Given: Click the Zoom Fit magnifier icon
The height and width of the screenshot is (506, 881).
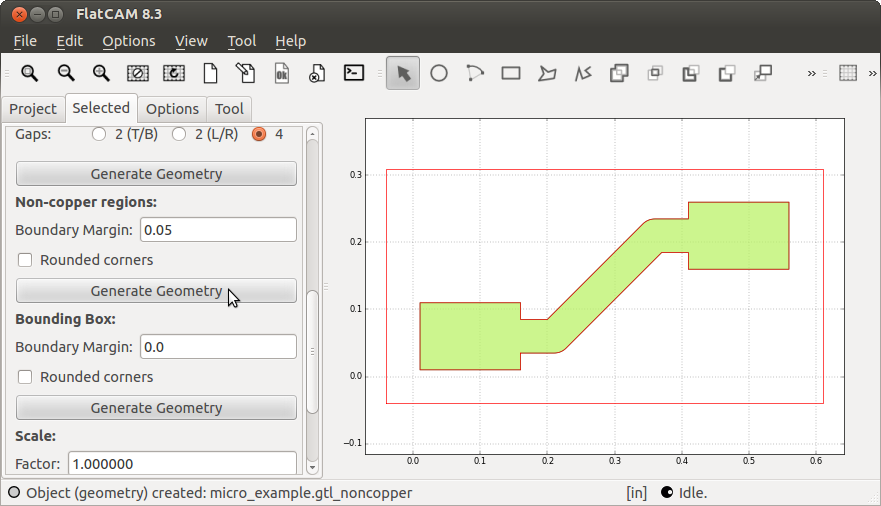Looking at the screenshot, I should click(x=30, y=73).
